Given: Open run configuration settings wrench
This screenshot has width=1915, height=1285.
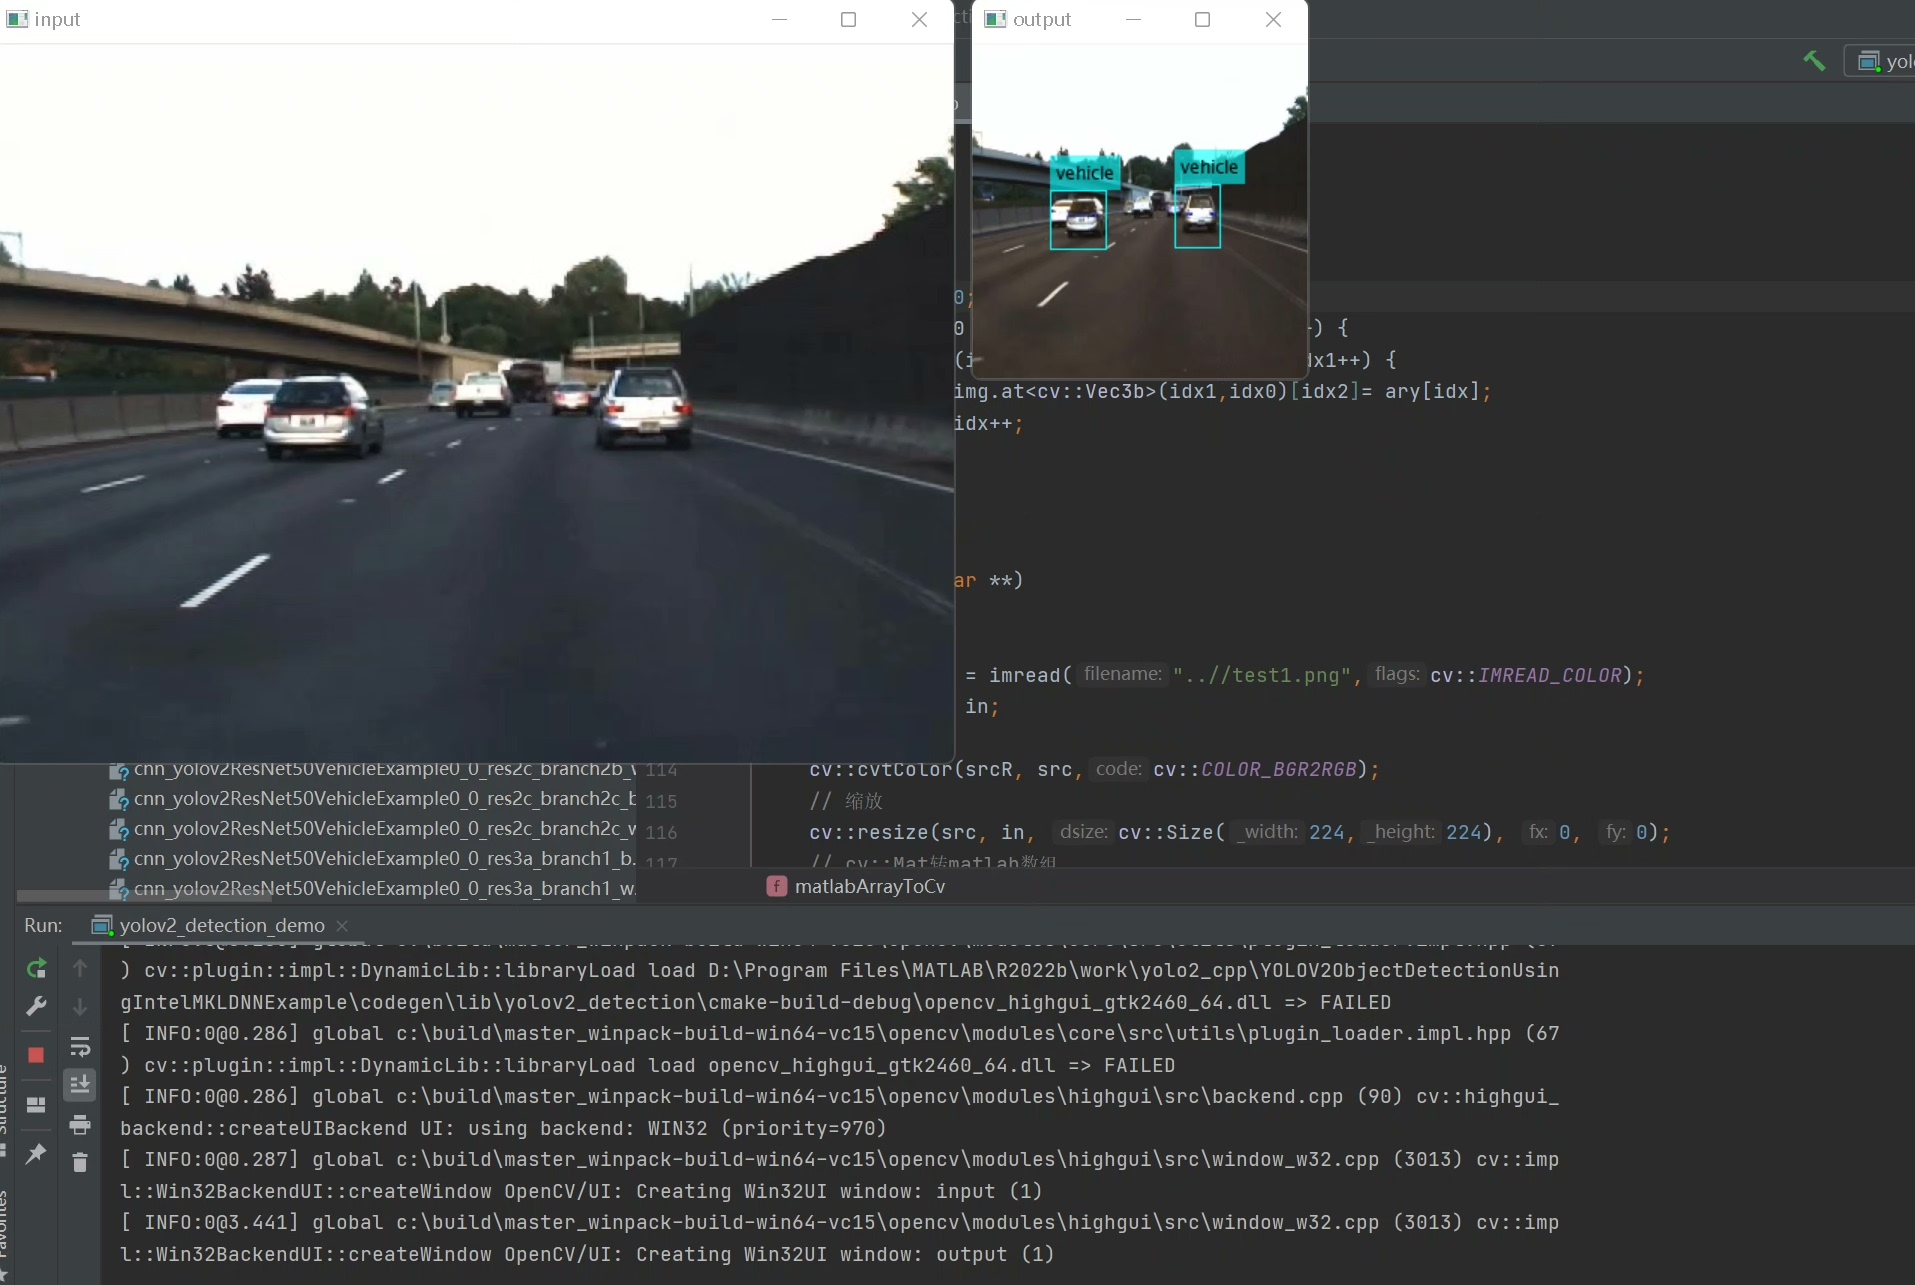Looking at the screenshot, I should coord(36,1006).
